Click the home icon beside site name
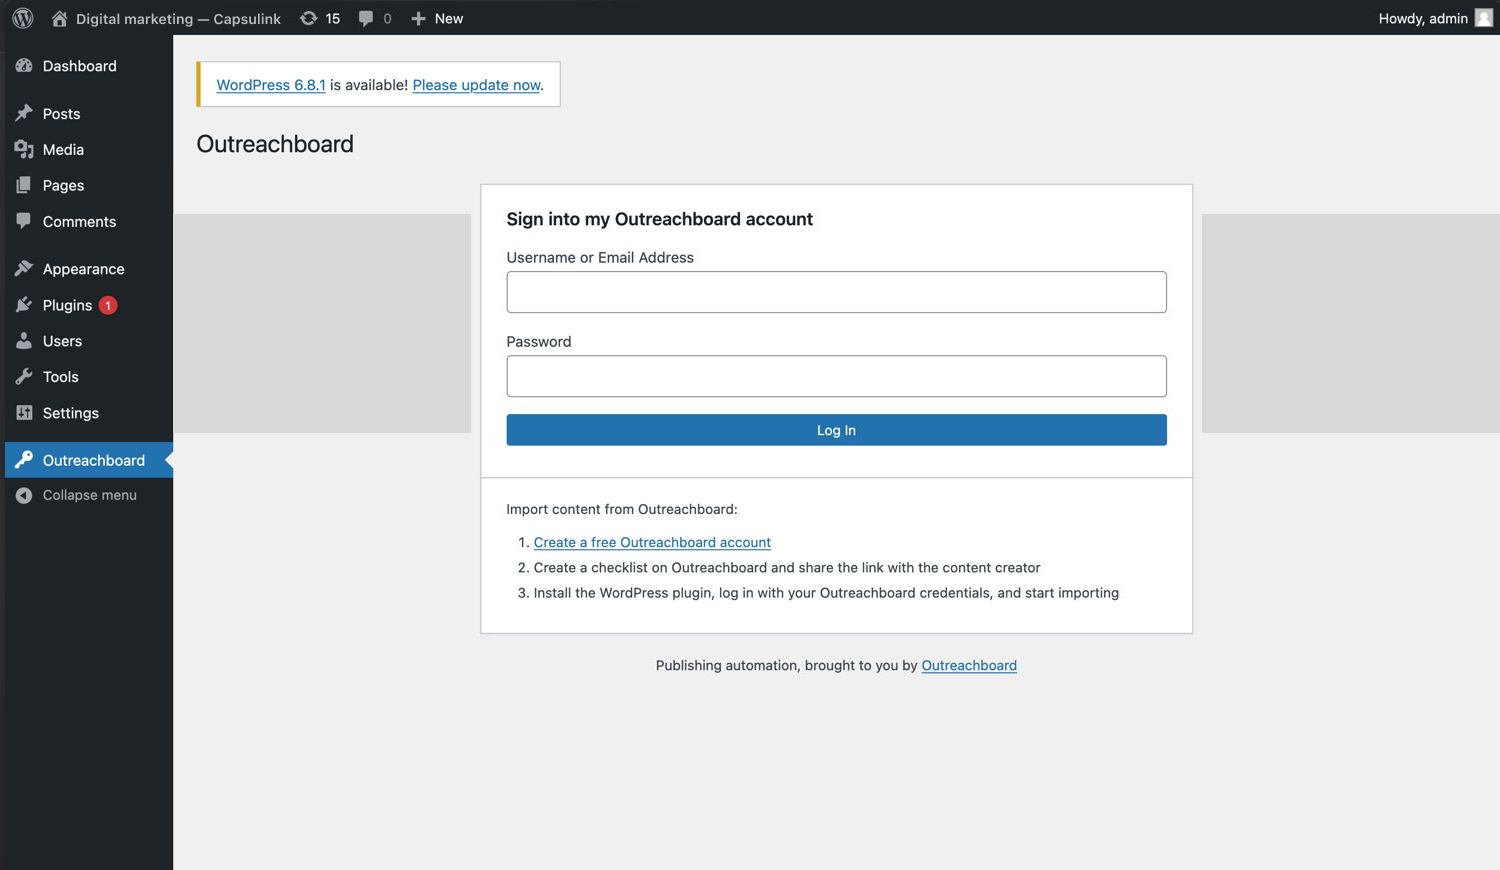1500x870 pixels. [x=59, y=18]
